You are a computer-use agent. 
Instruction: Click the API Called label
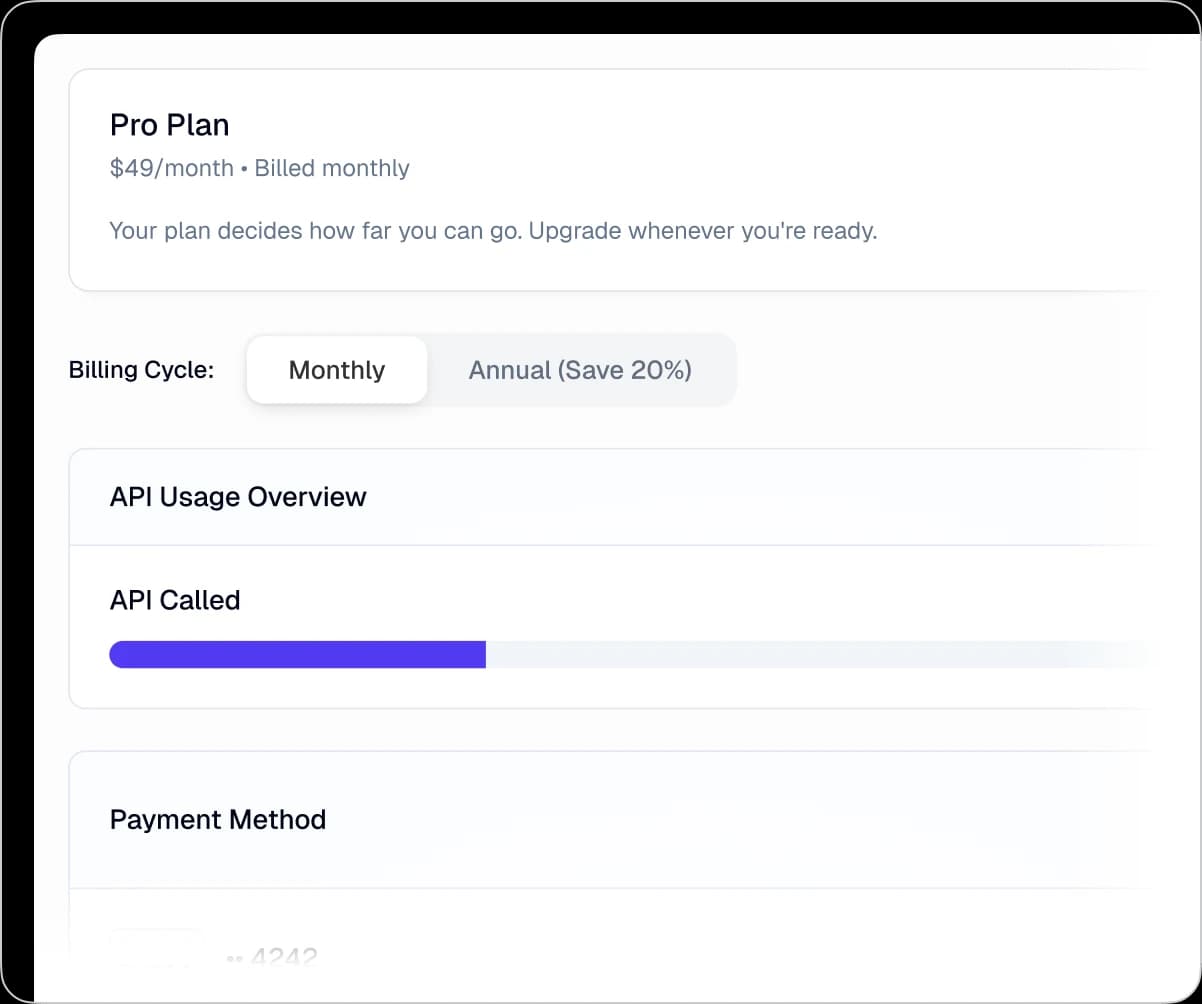tap(175, 600)
